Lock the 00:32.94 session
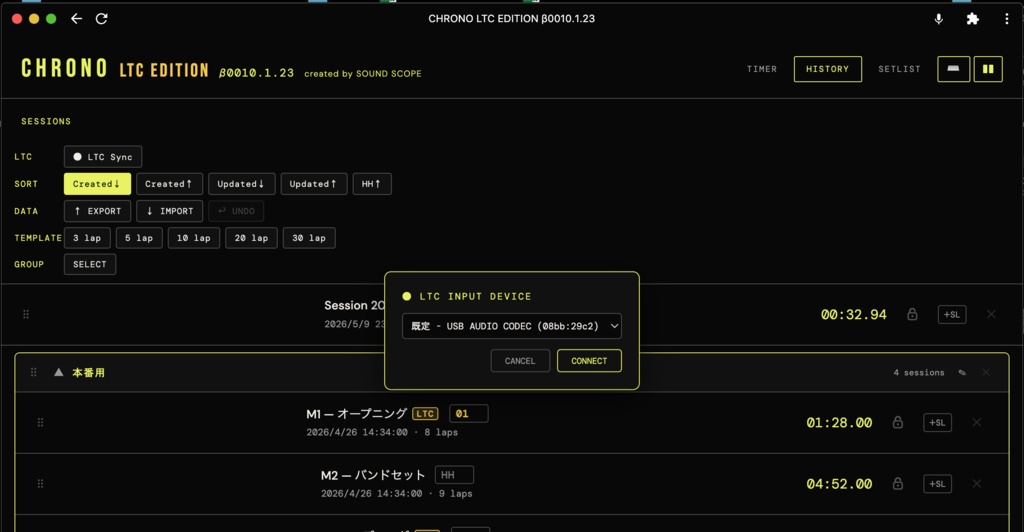Viewport: 1024px width, 532px height. (912, 315)
